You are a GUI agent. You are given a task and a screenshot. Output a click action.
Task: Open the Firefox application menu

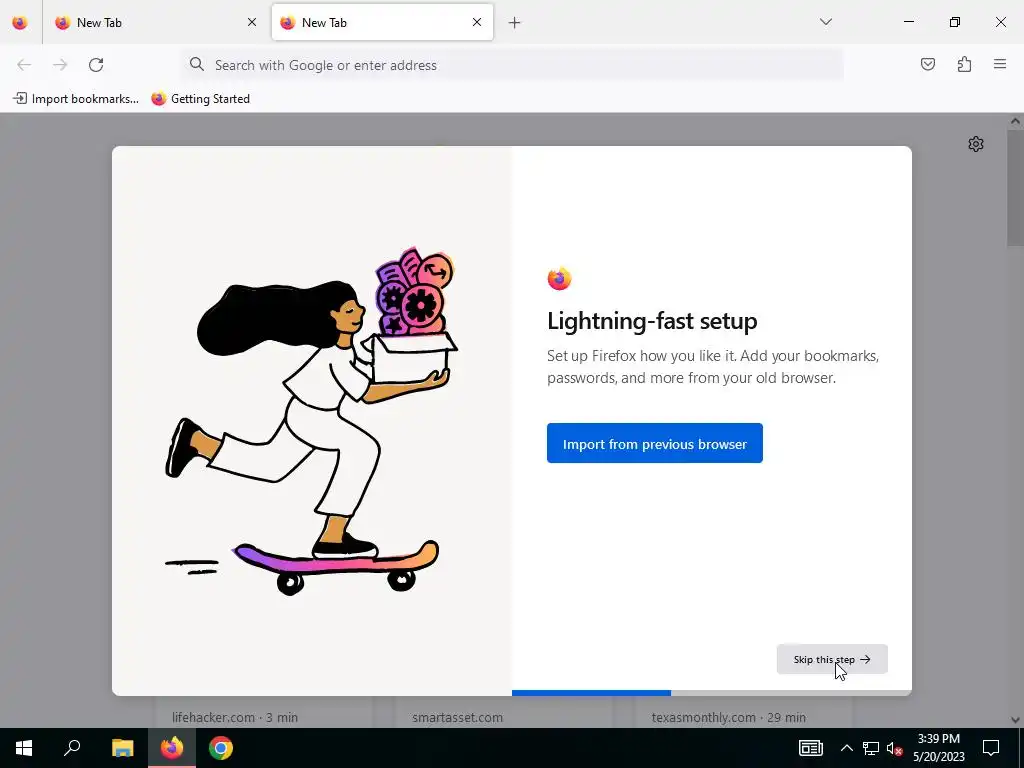coord(1000,64)
